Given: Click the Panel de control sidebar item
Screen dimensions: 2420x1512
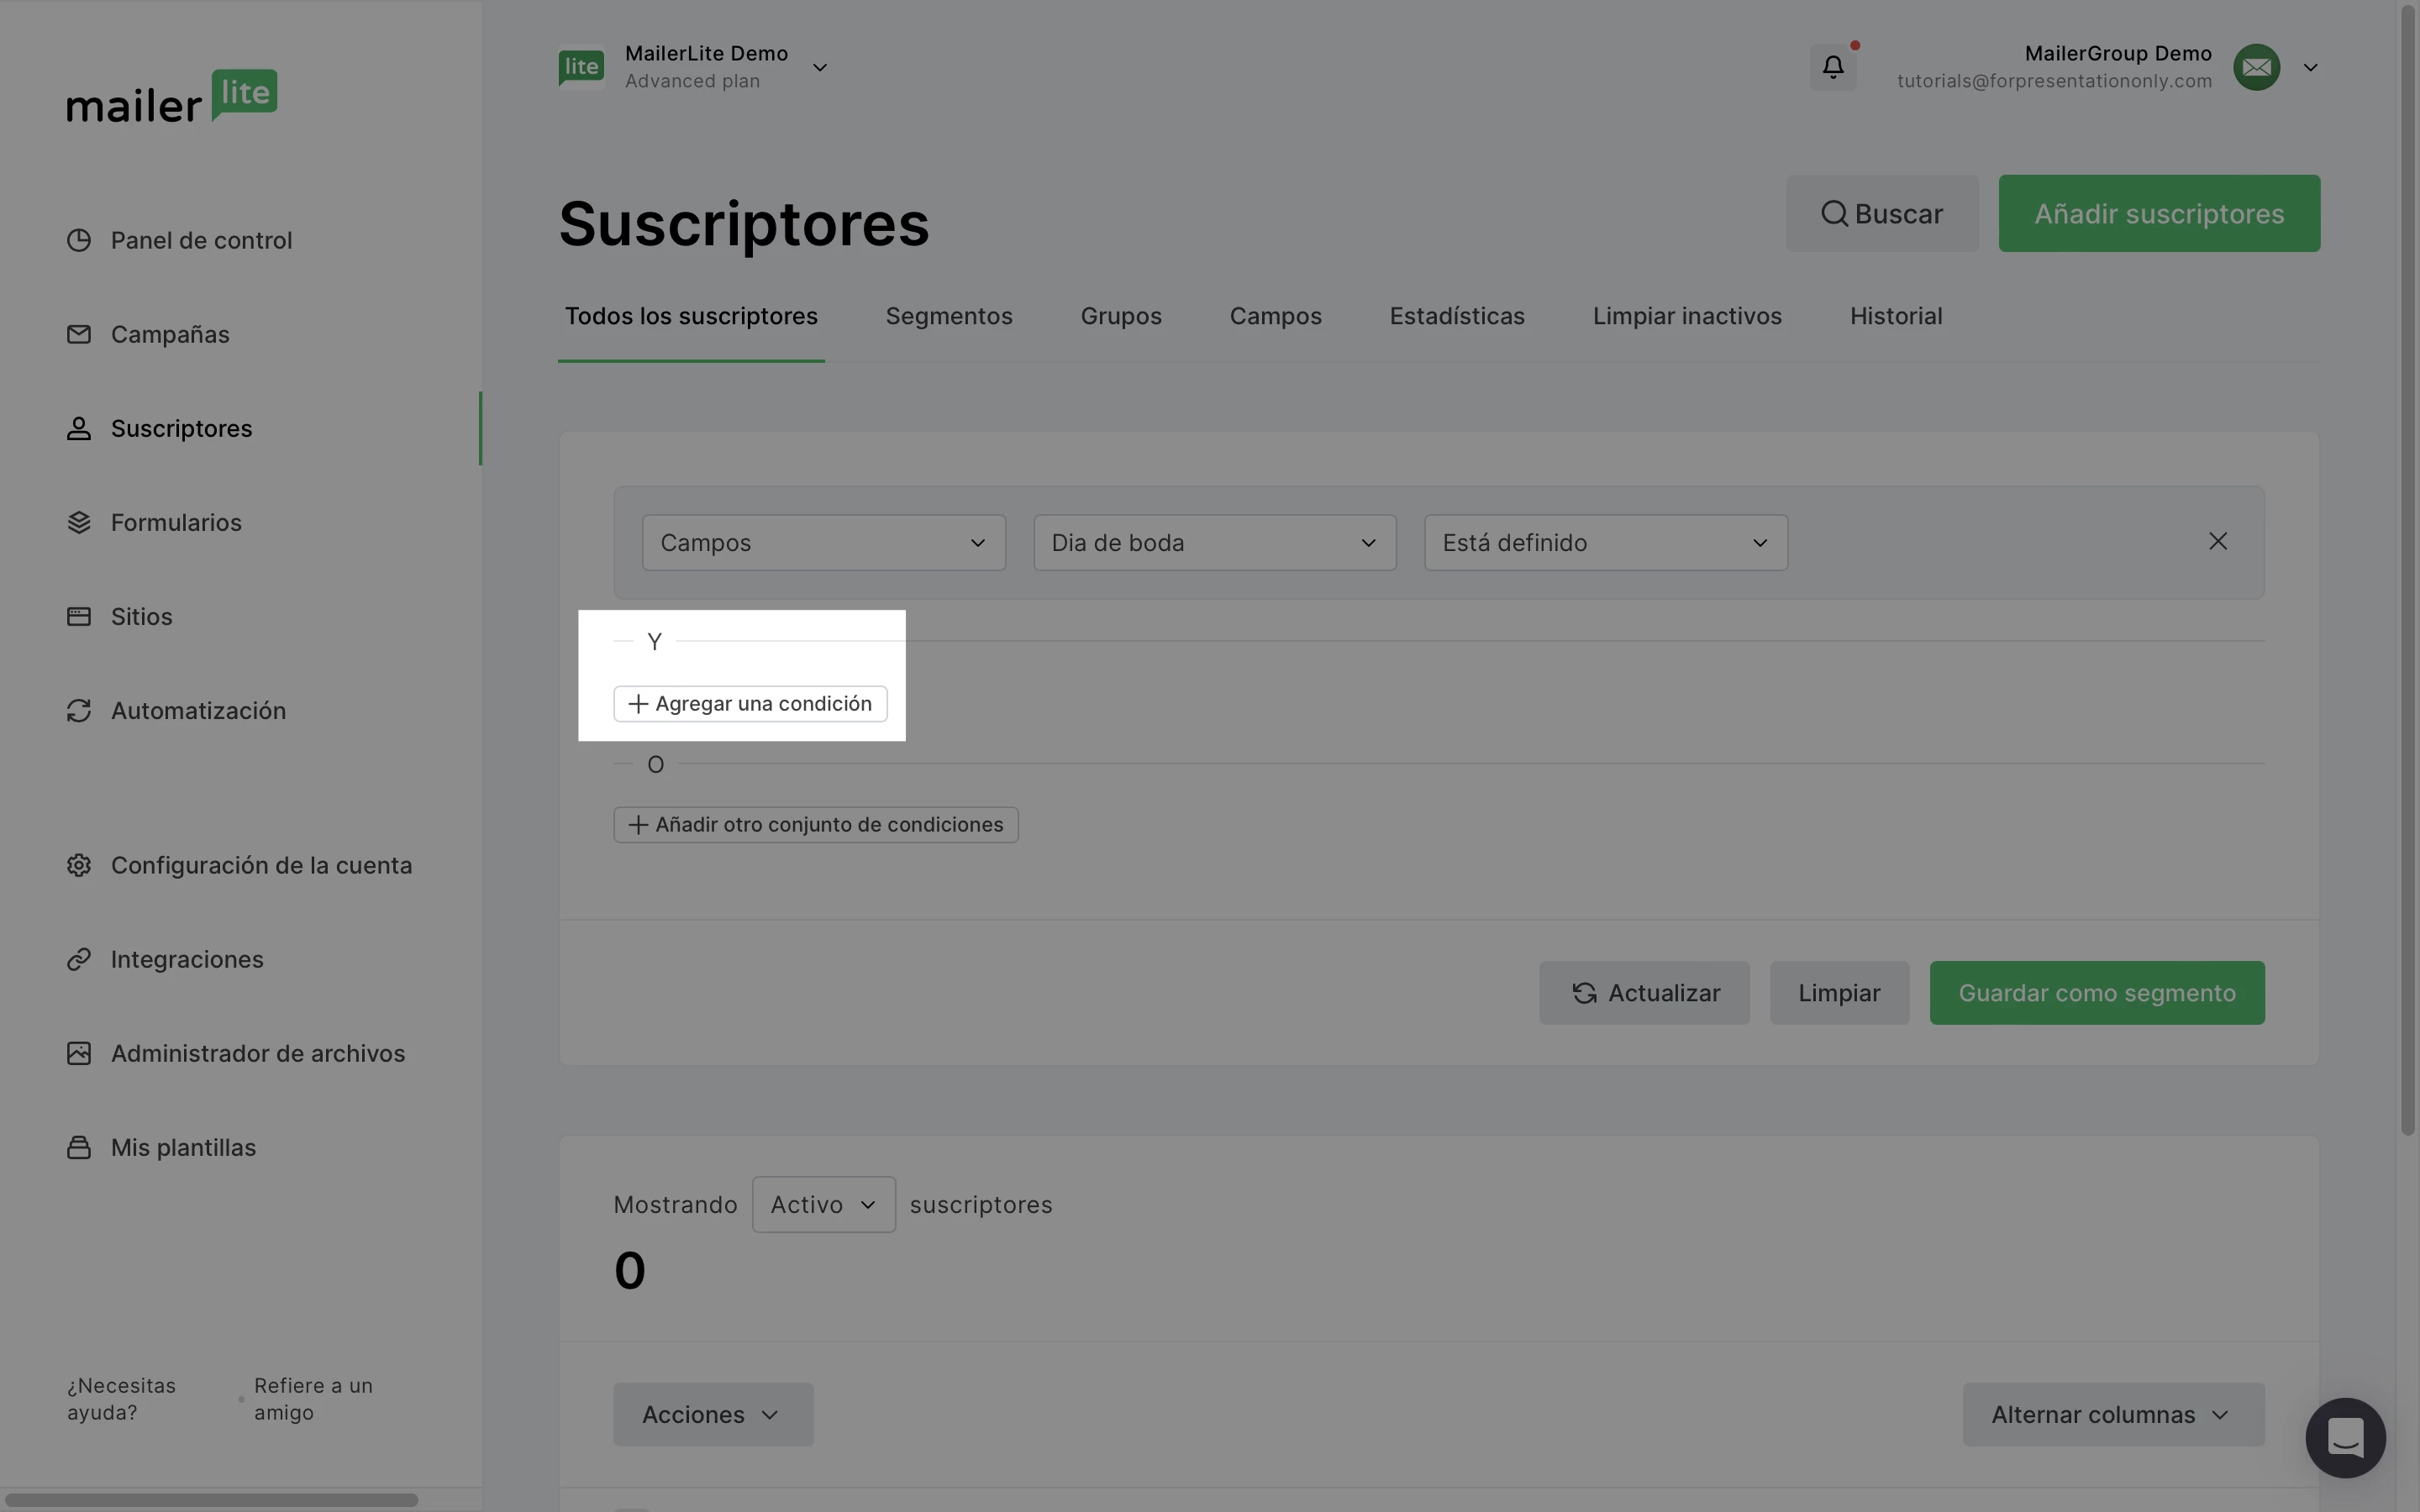Looking at the screenshot, I should [x=200, y=240].
